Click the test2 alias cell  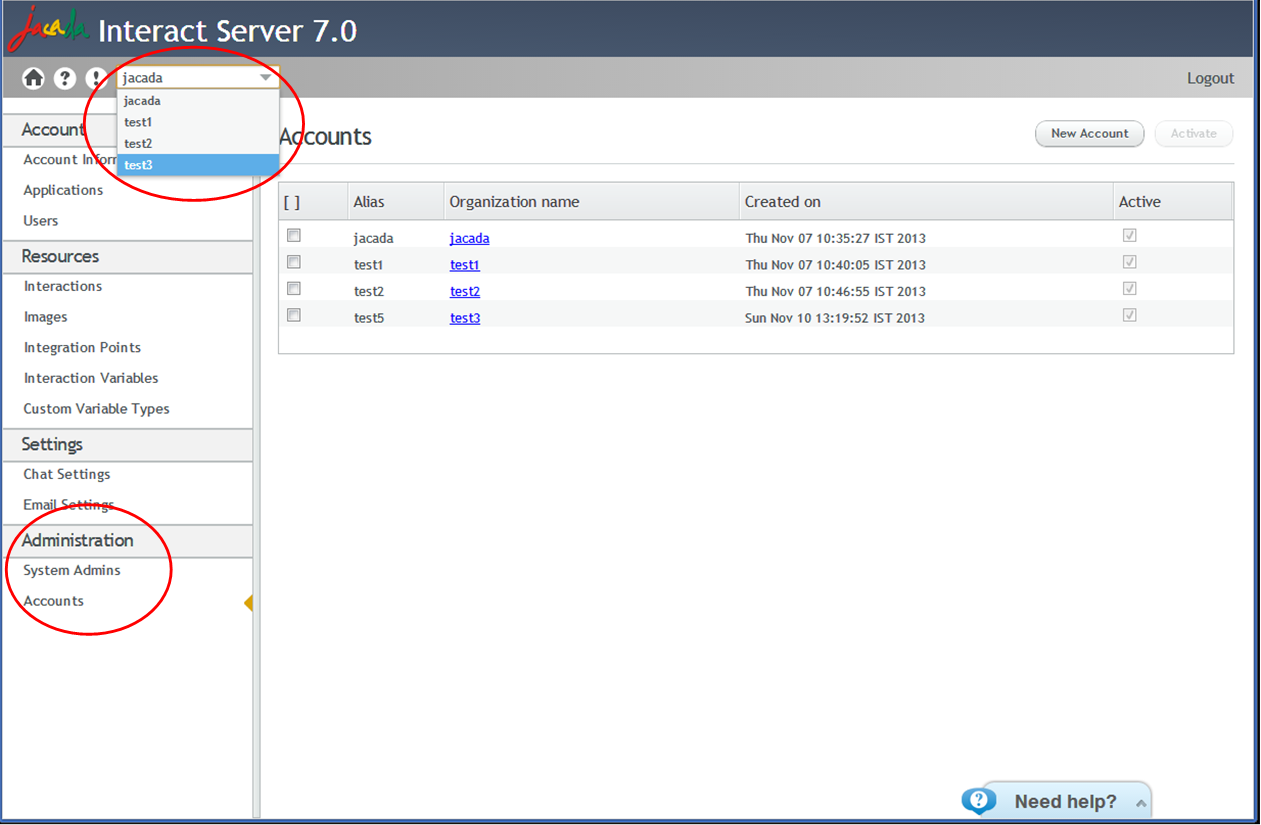(x=369, y=291)
